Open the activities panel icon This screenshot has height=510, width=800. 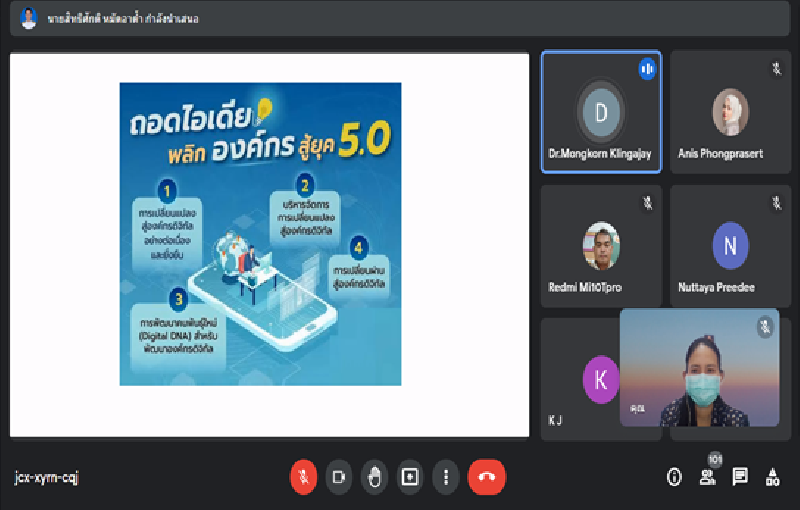772,477
